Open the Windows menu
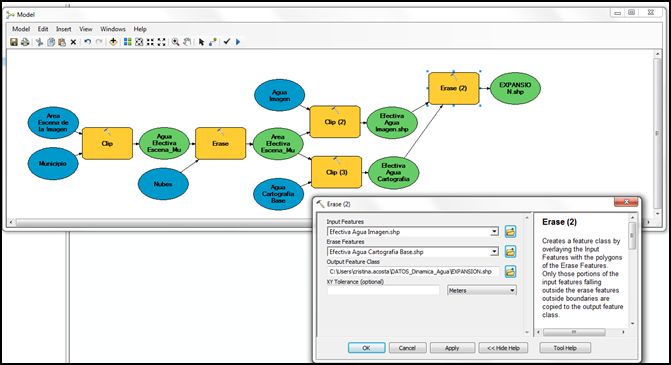The height and width of the screenshot is (365, 671). (113, 29)
